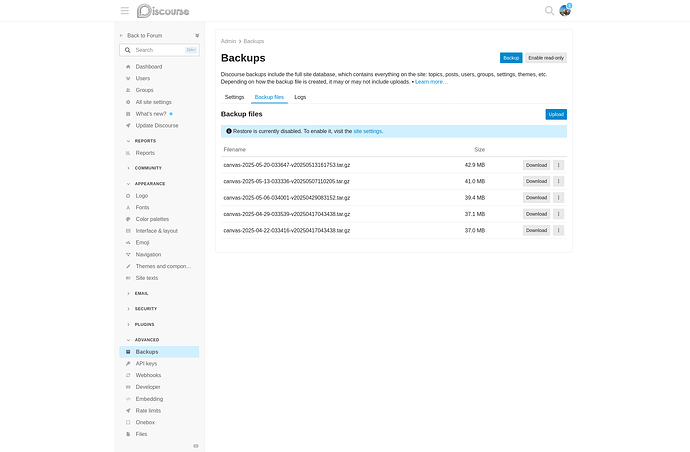Click the Webhooks sidebar icon
The width and height of the screenshot is (690, 452).
[128, 375]
